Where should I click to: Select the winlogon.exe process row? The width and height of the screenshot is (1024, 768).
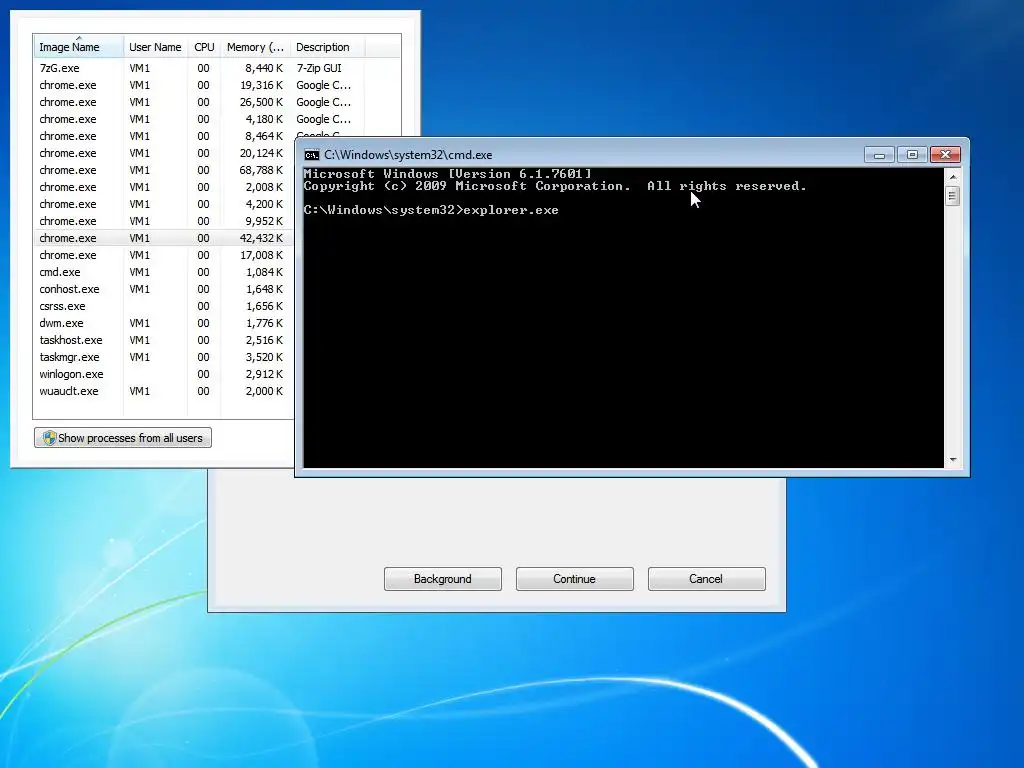(163, 374)
